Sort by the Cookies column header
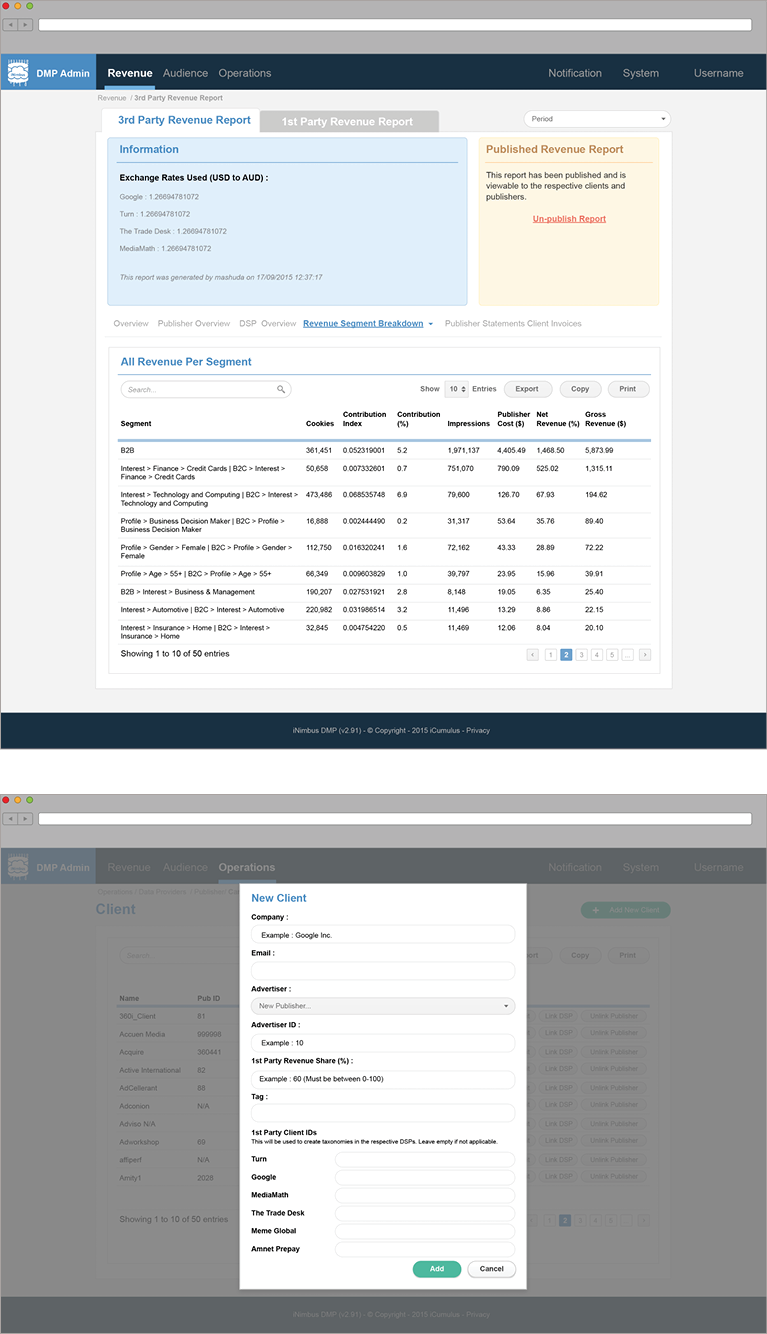 tap(320, 424)
